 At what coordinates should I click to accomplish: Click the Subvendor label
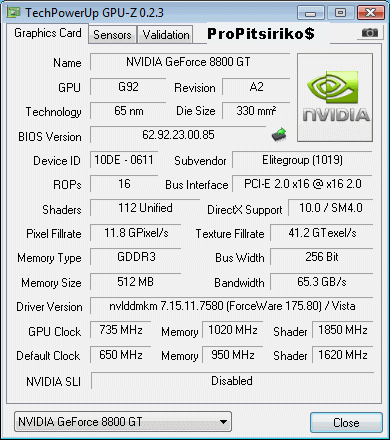click(x=200, y=161)
